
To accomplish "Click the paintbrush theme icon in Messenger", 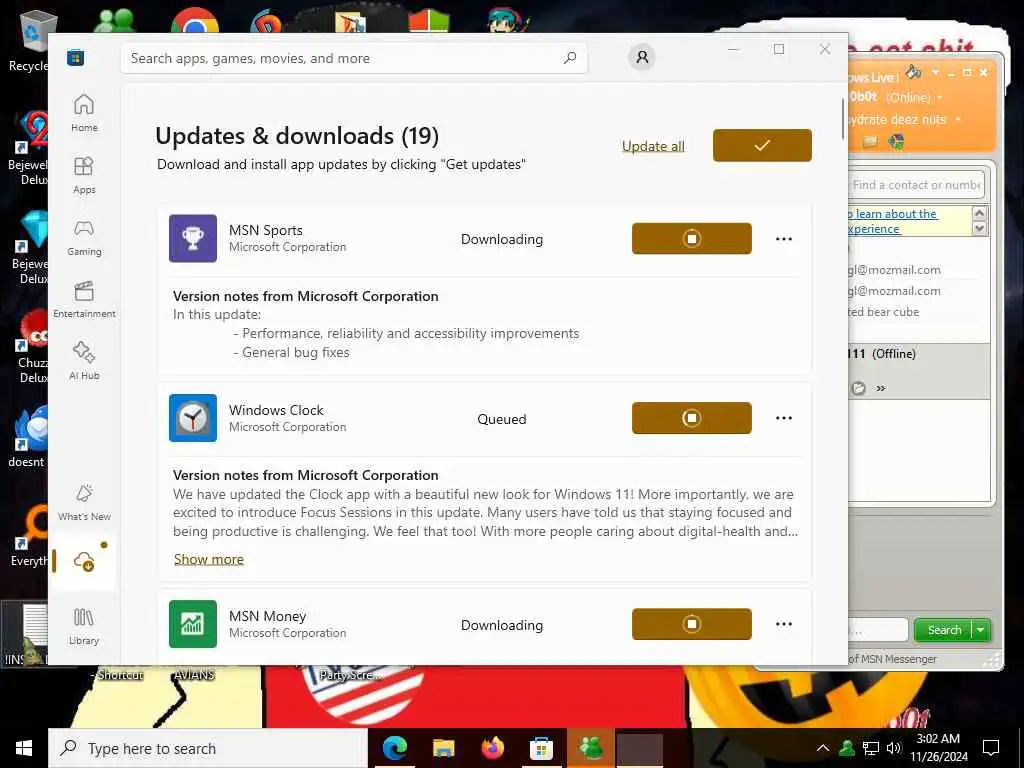I will point(914,72).
